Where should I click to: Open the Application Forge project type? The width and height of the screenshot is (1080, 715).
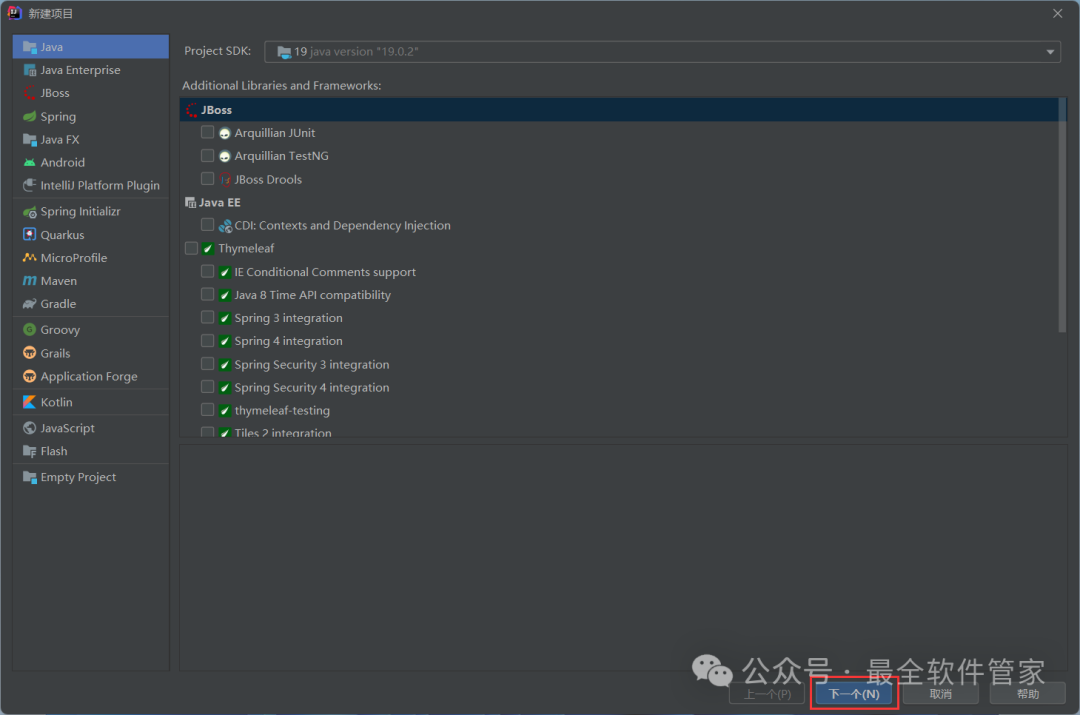click(90, 377)
